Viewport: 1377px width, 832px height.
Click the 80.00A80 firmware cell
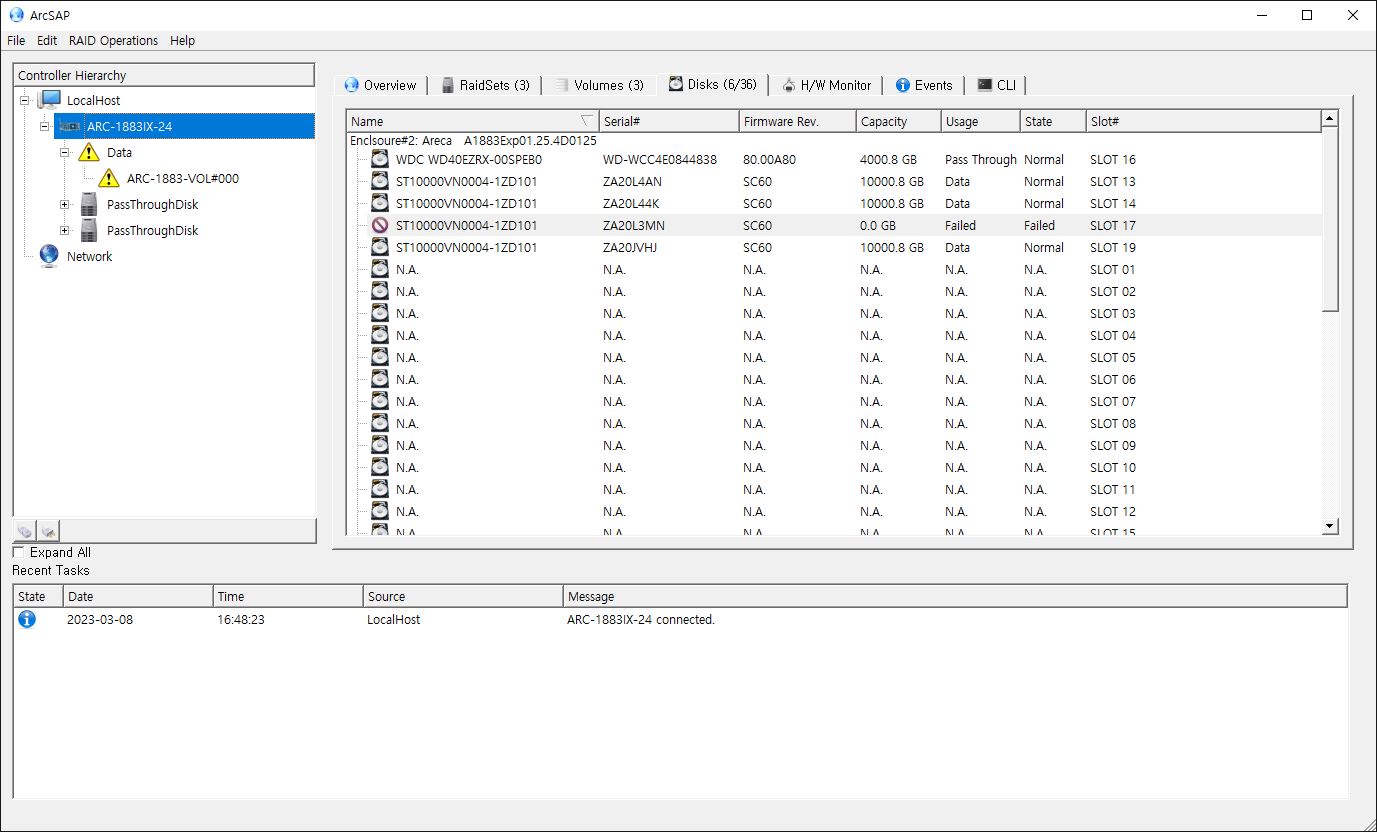coord(770,159)
